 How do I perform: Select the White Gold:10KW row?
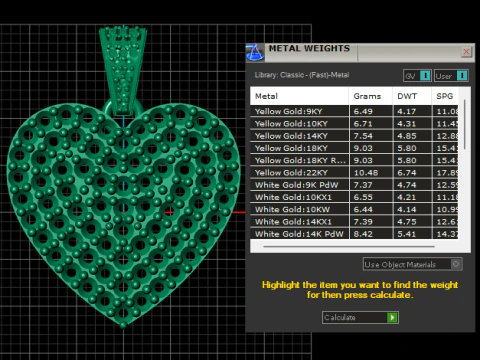tap(354, 209)
